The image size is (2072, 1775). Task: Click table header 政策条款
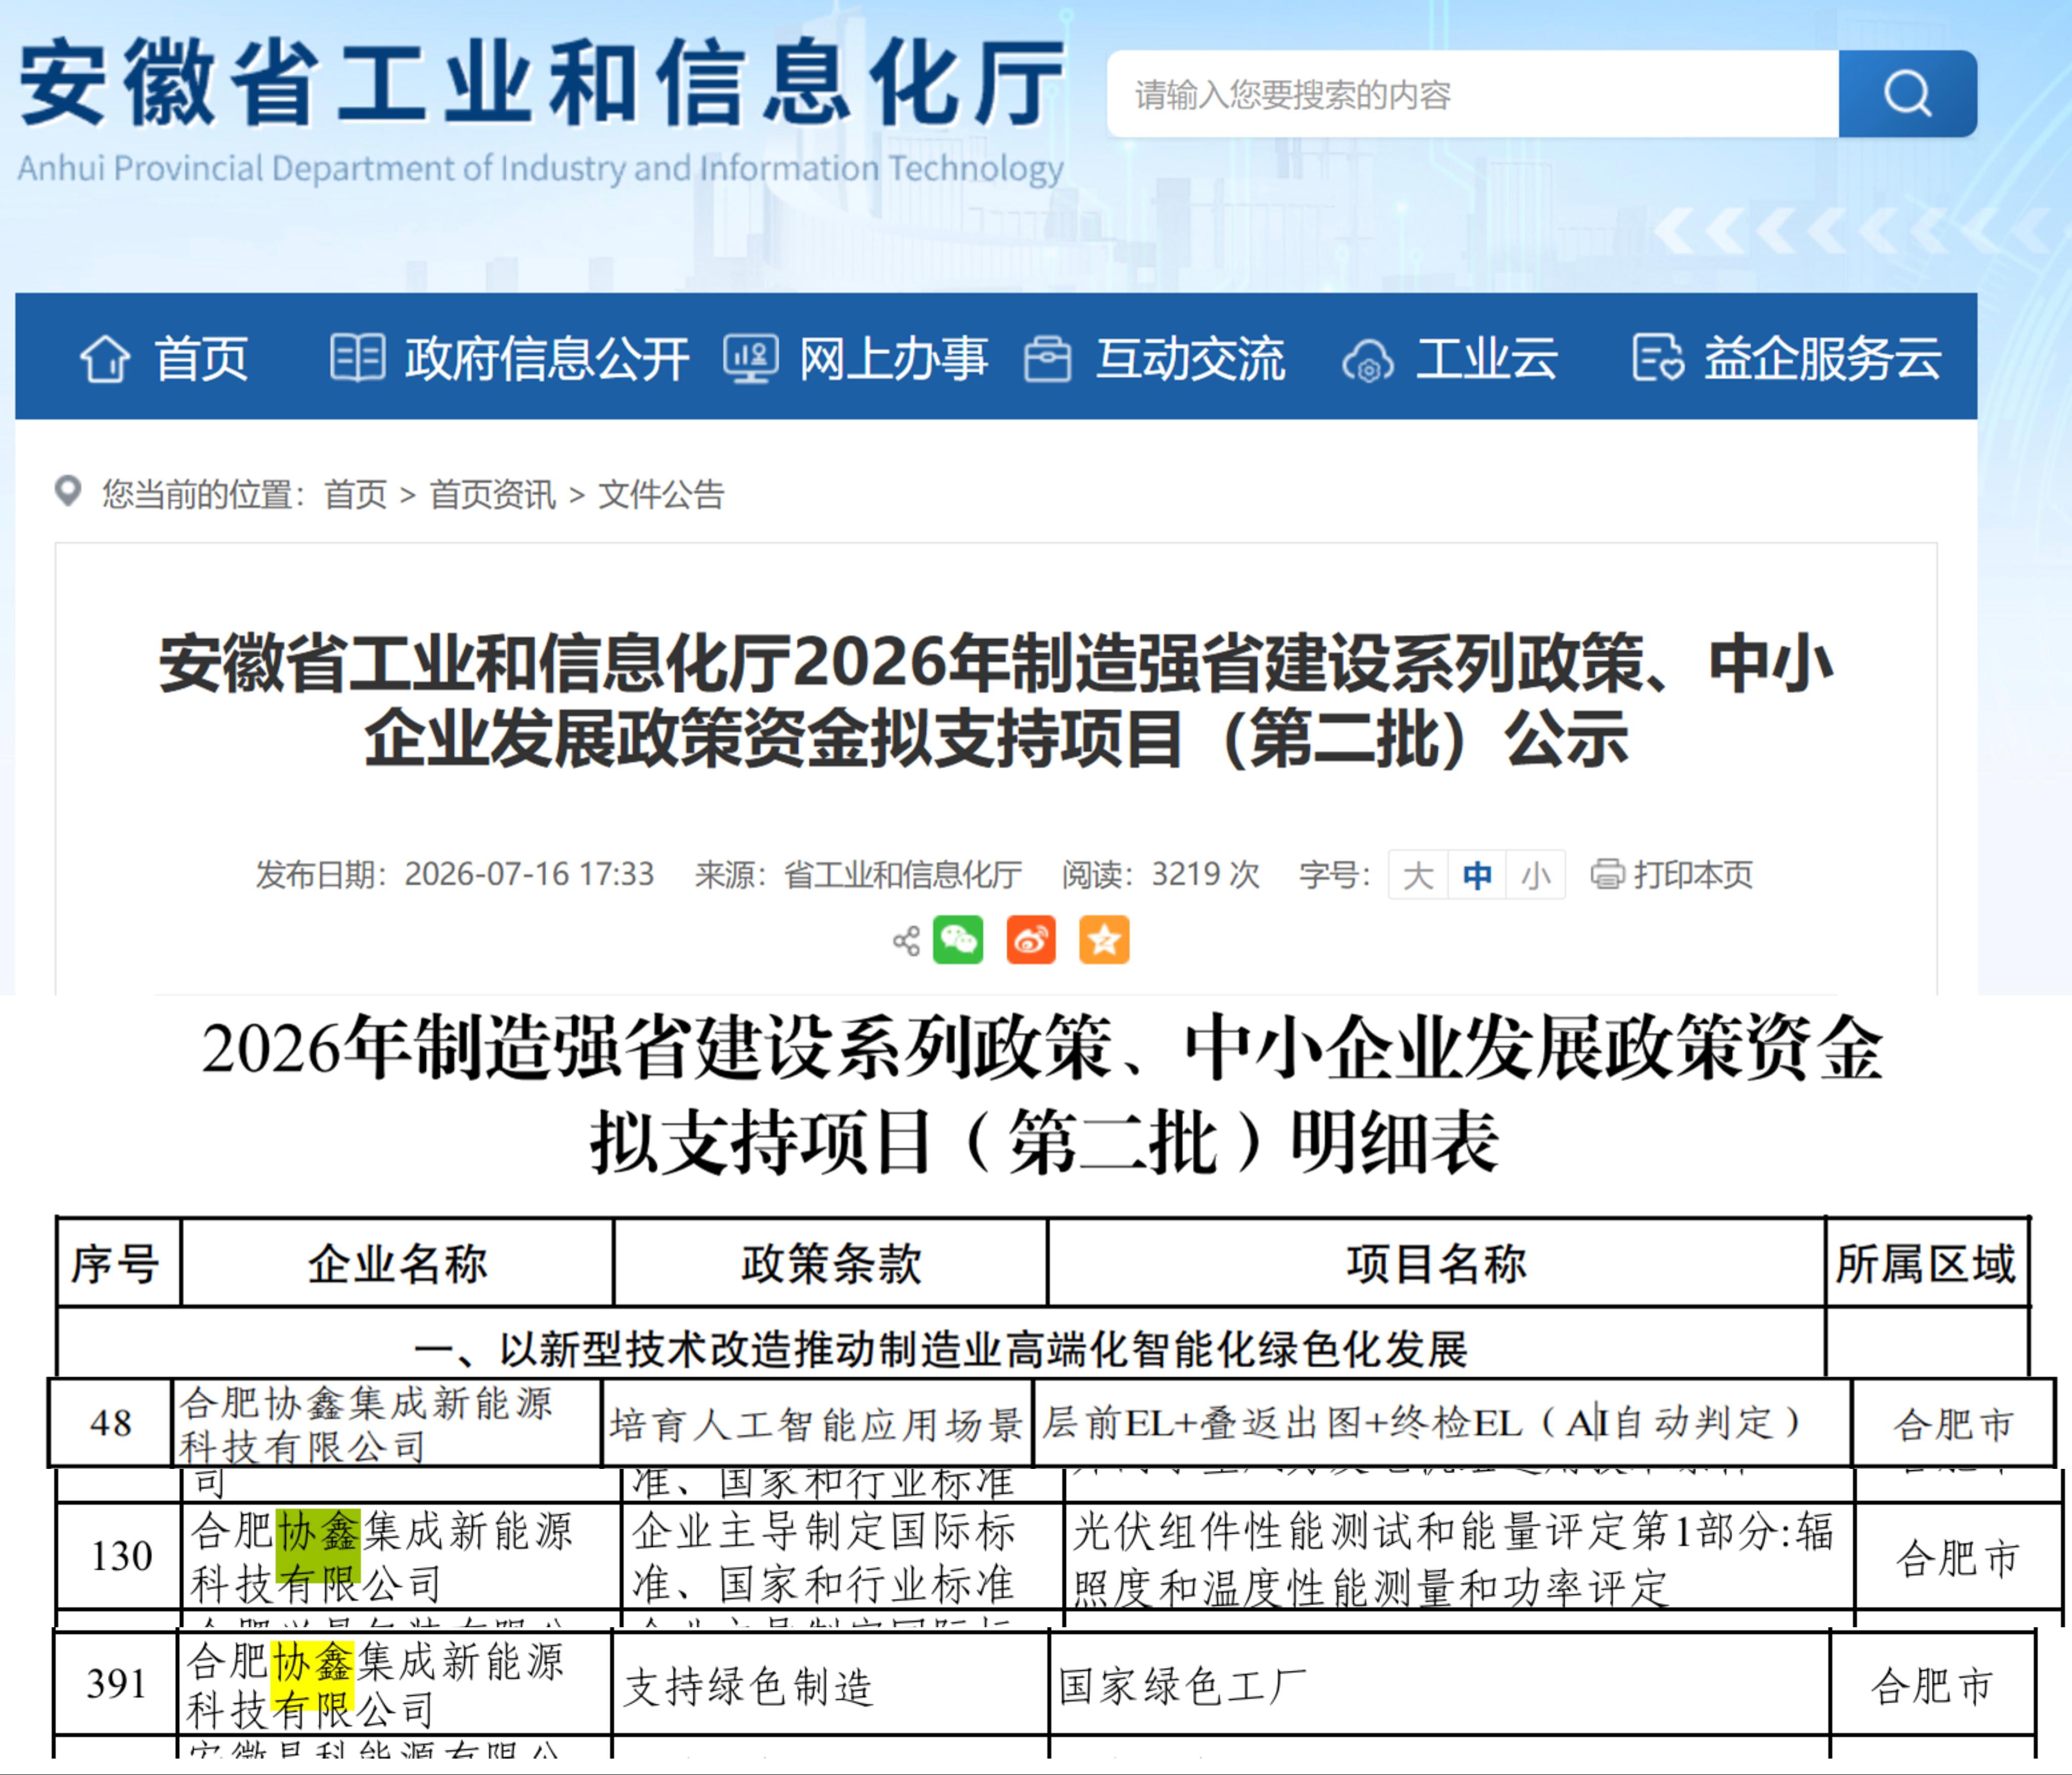coord(831,1263)
